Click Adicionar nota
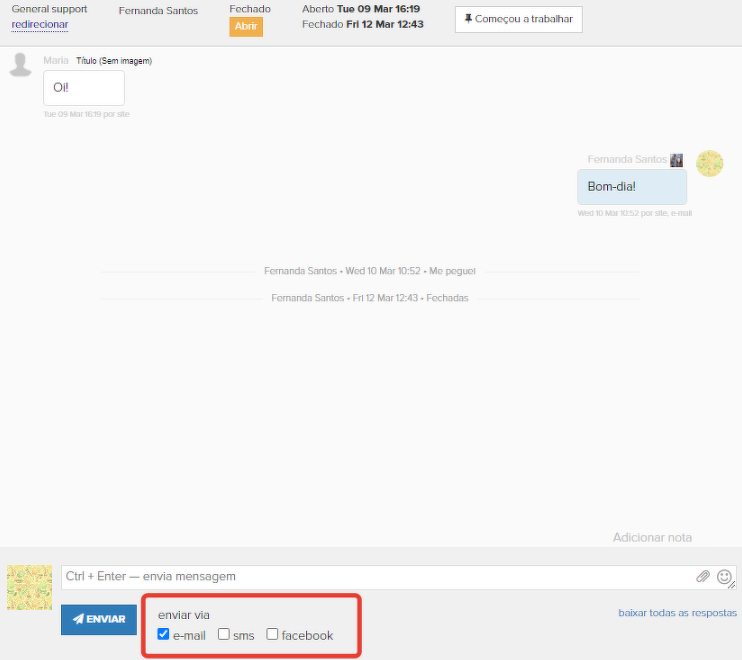742x660 pixels. point(652,538)
